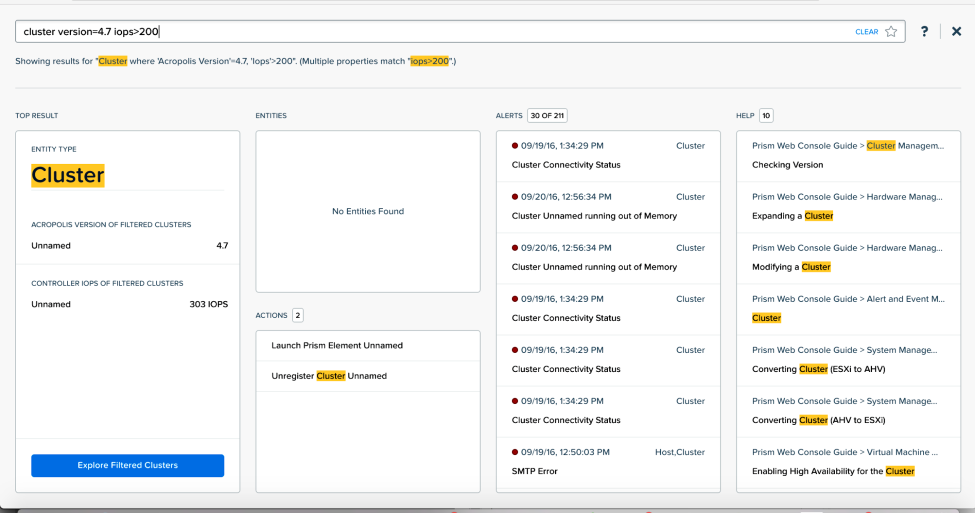Click the Cluster entity type heading
Image resolution: width=975 pixels, height=513 pixels.
coord(68,175)
